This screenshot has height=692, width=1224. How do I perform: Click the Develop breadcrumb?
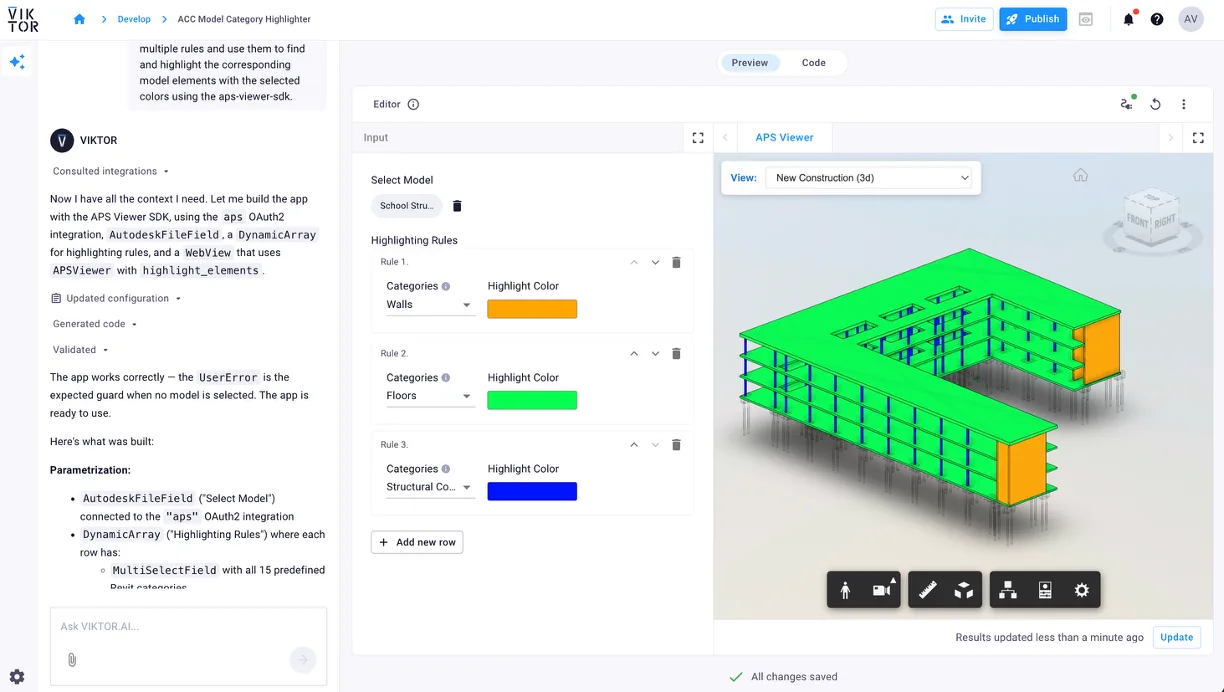tap(134, 19)
